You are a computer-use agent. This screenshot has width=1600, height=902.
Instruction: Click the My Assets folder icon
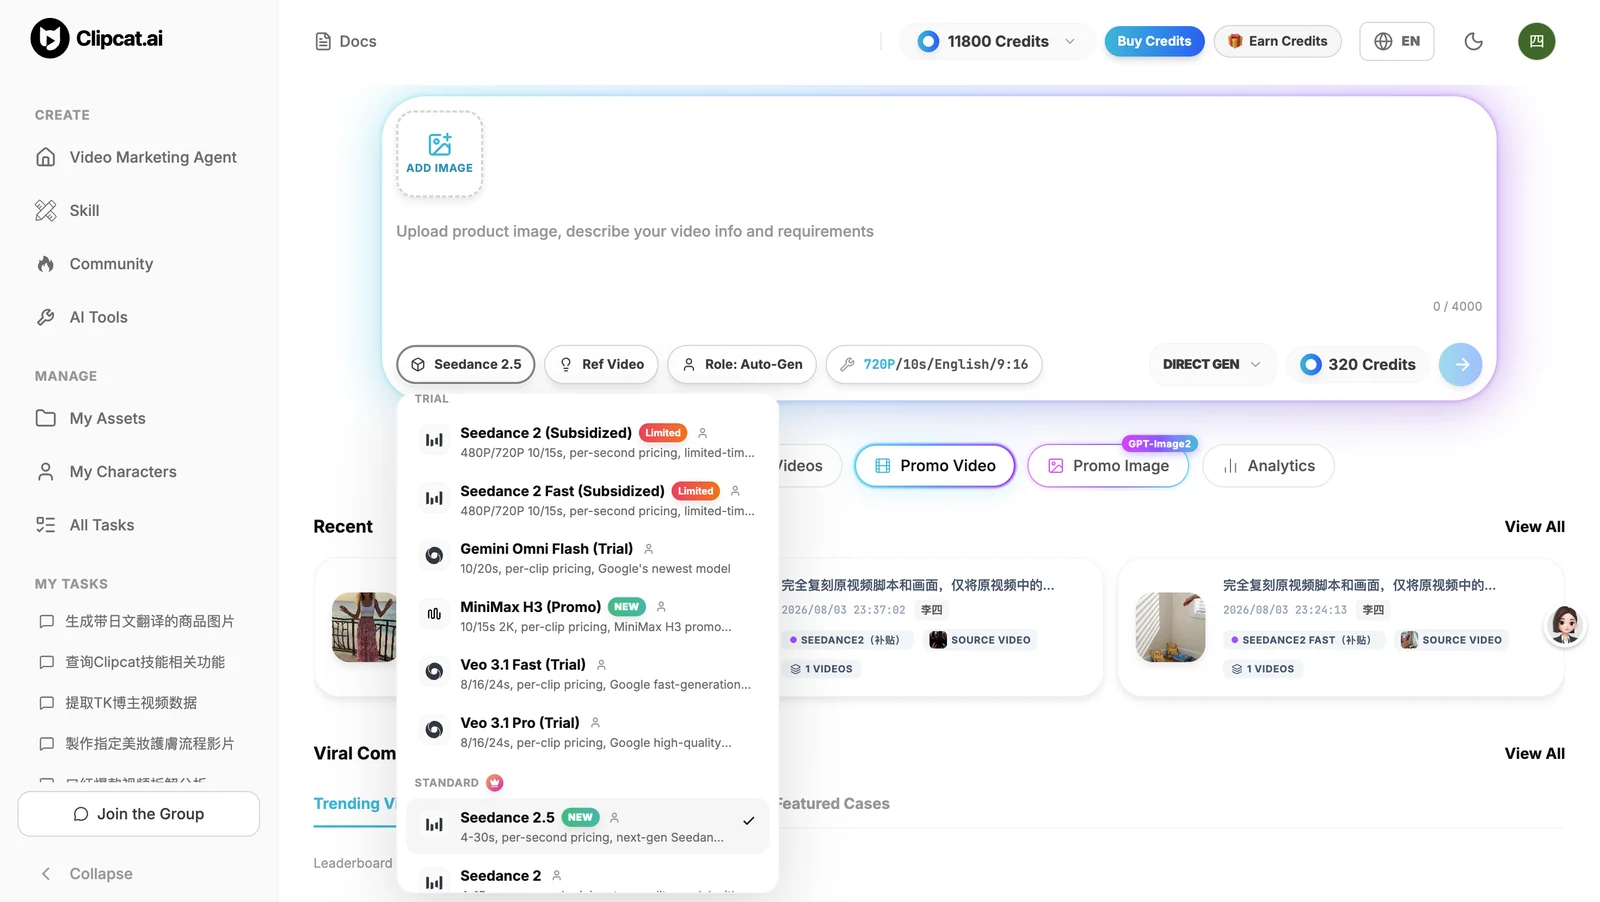click(x=46, y=418)
